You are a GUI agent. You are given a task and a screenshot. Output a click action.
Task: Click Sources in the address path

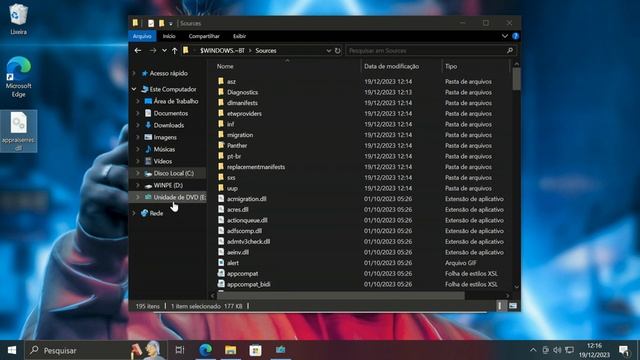pyautogui.click(x=266, y=51)
